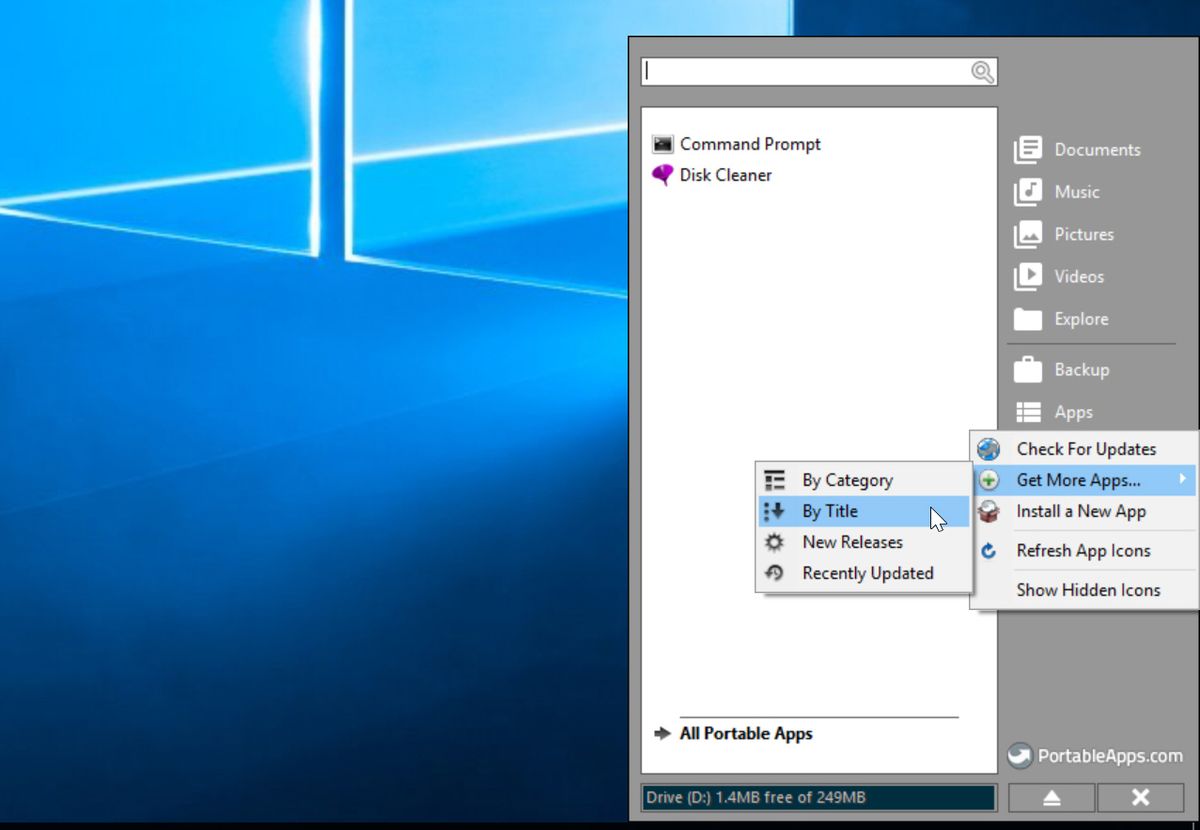Launch Explore from the sidebar
The height and width of the screenshot is (830, 1200).
(x=1028, y=319)
